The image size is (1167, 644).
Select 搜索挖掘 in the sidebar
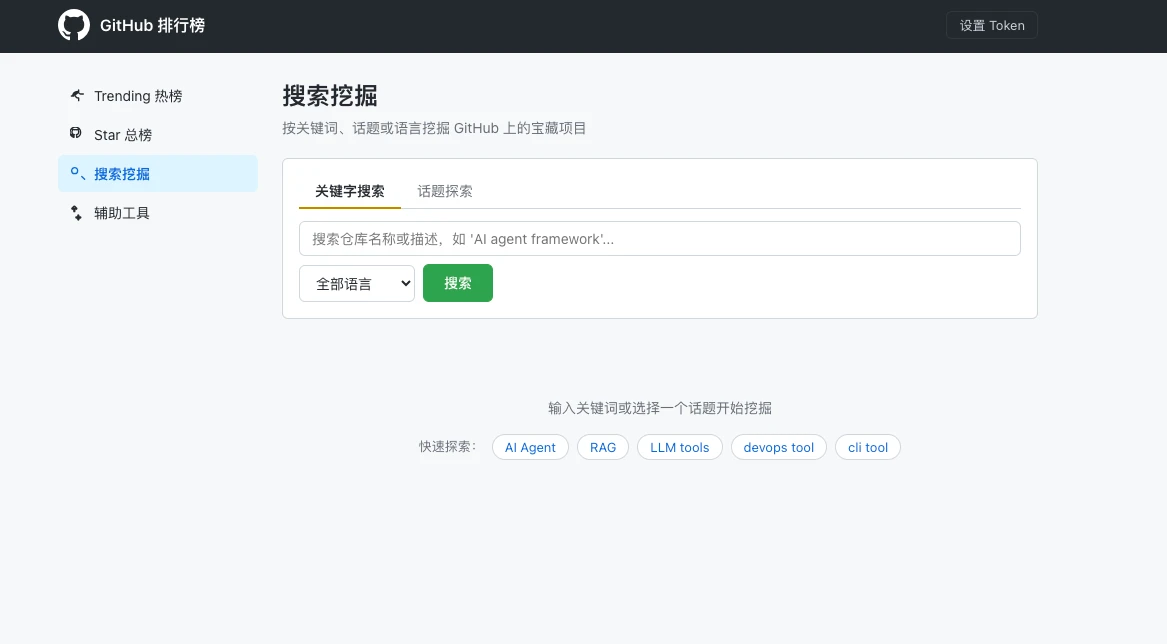pos(158,173)
